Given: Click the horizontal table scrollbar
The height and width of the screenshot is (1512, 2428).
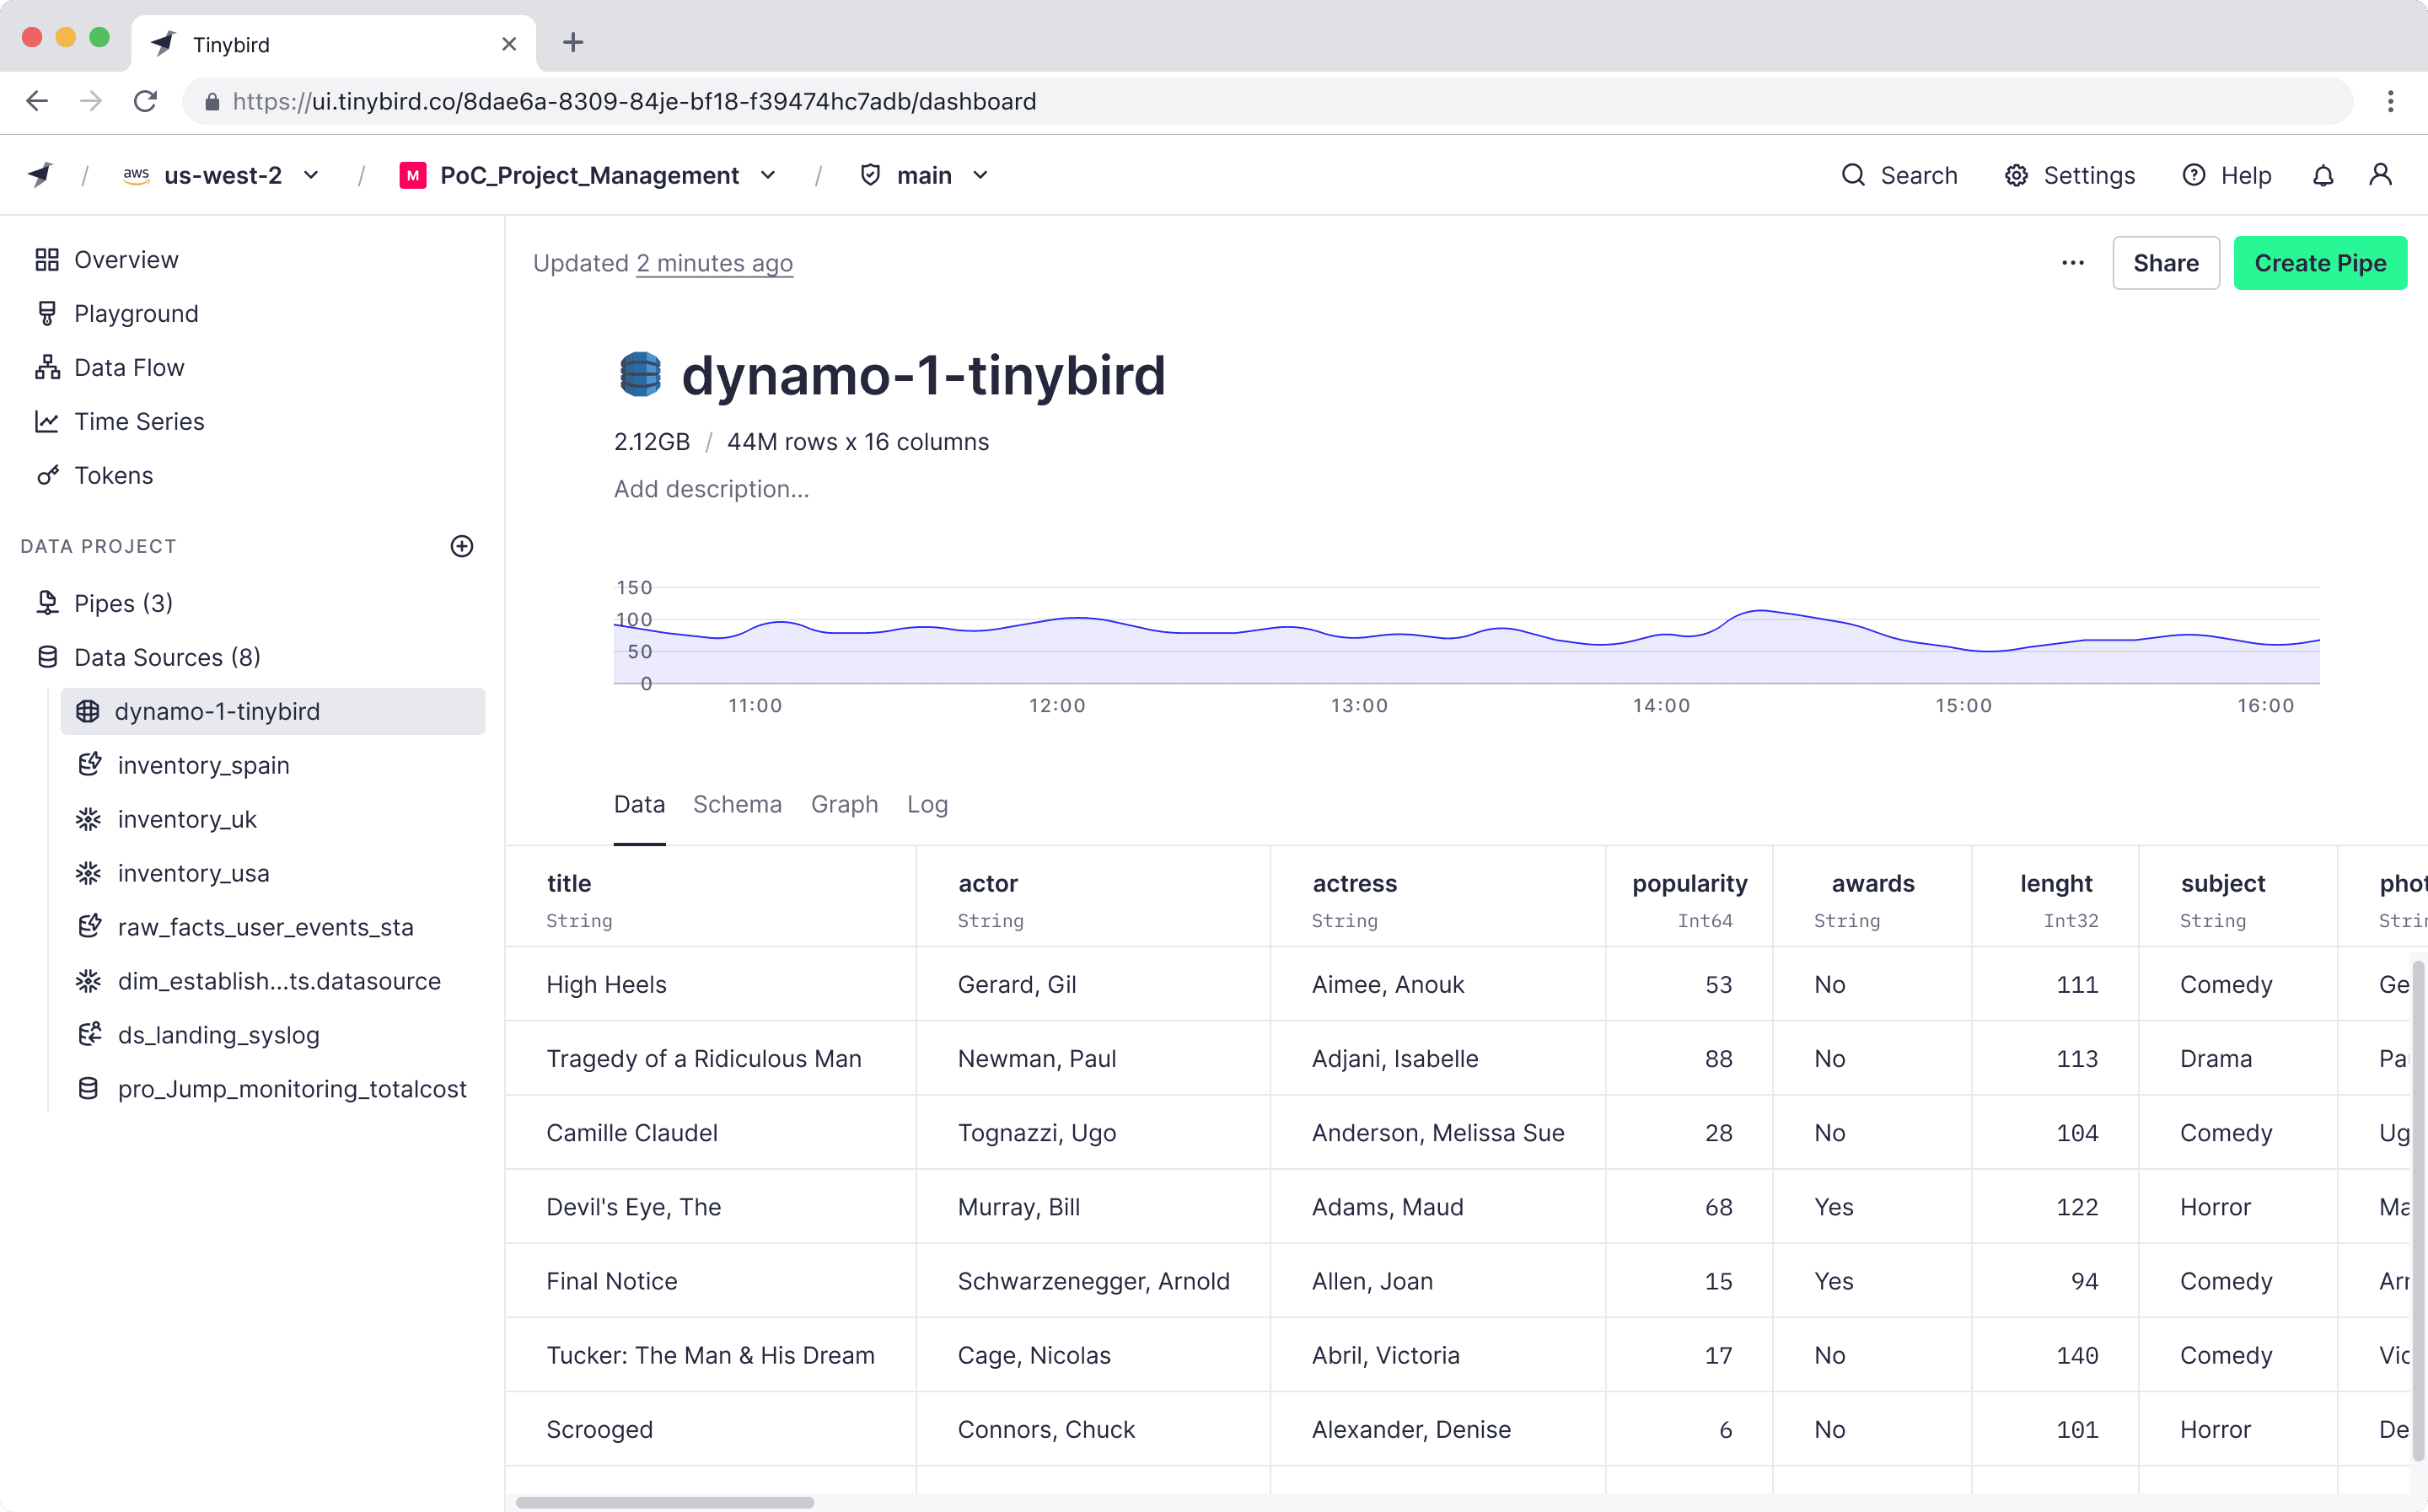Looking at the screenshot, I should click(664, 1502).
